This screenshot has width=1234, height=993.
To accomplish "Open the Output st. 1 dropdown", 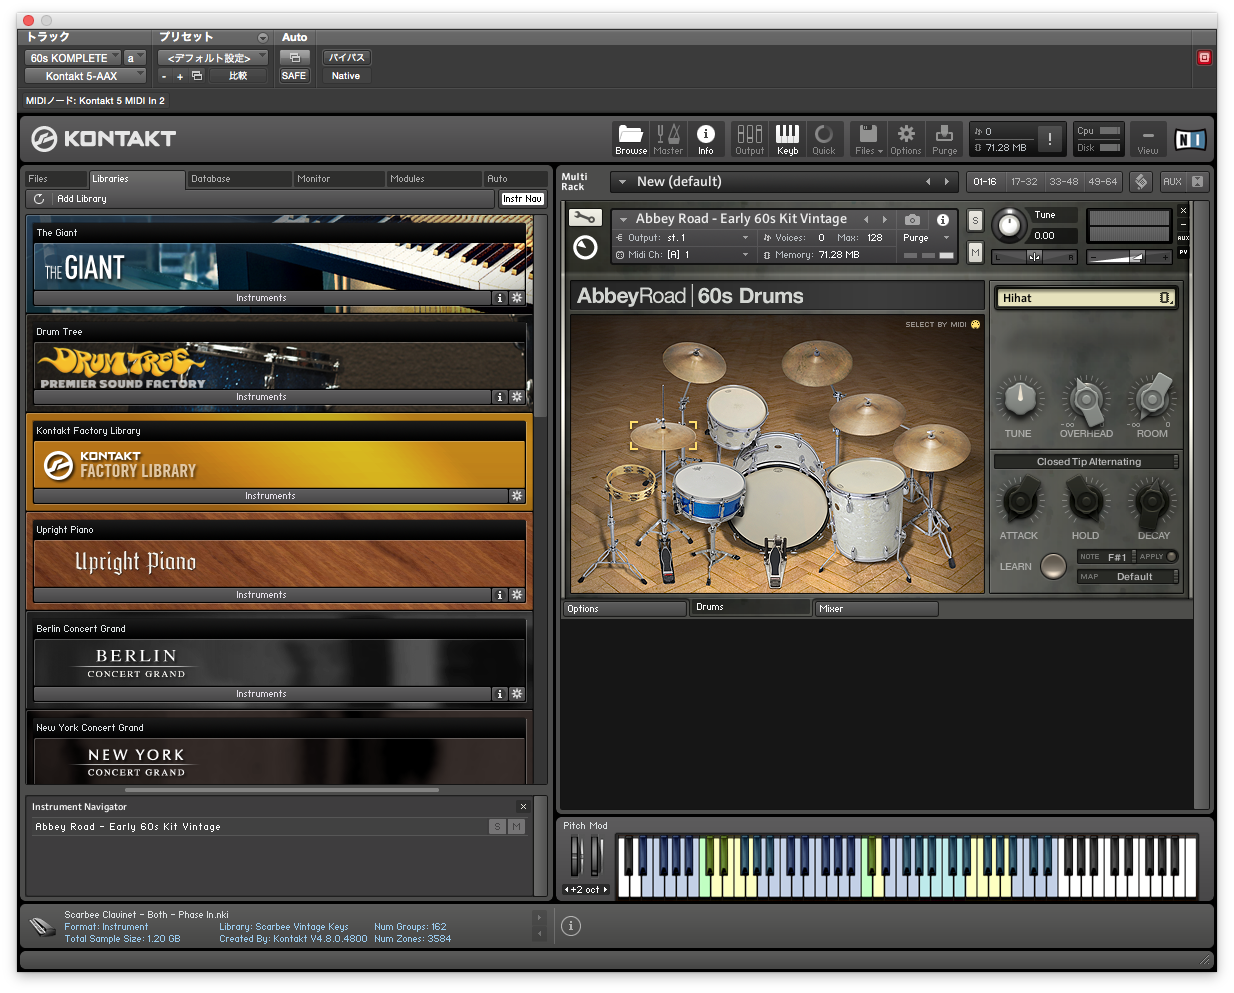I will coord(683,238).
